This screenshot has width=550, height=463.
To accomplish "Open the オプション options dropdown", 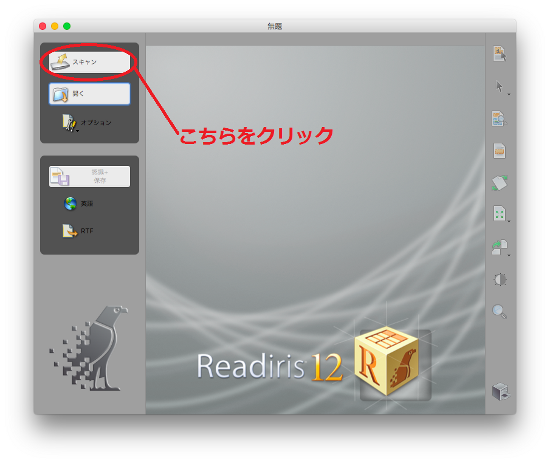I will coord(87,123).
